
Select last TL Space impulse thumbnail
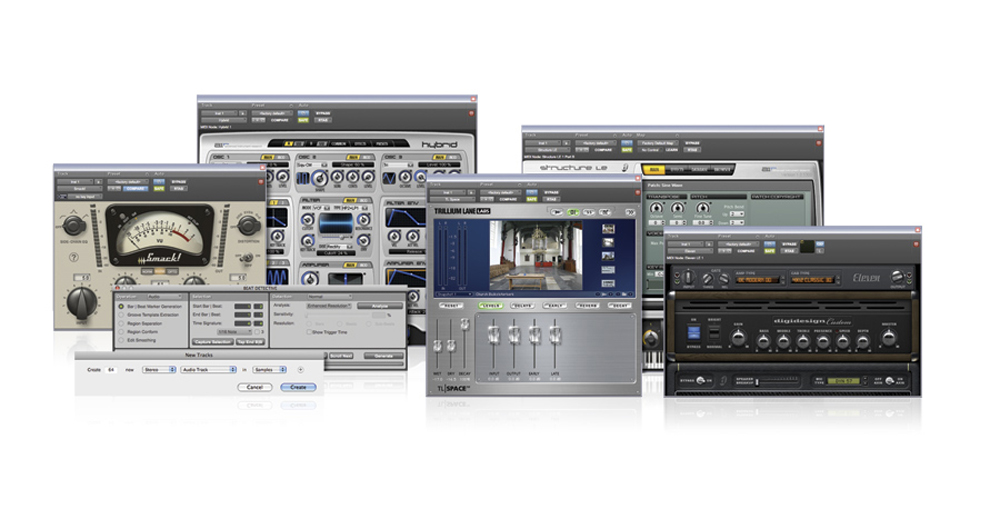tap(608, 283)
